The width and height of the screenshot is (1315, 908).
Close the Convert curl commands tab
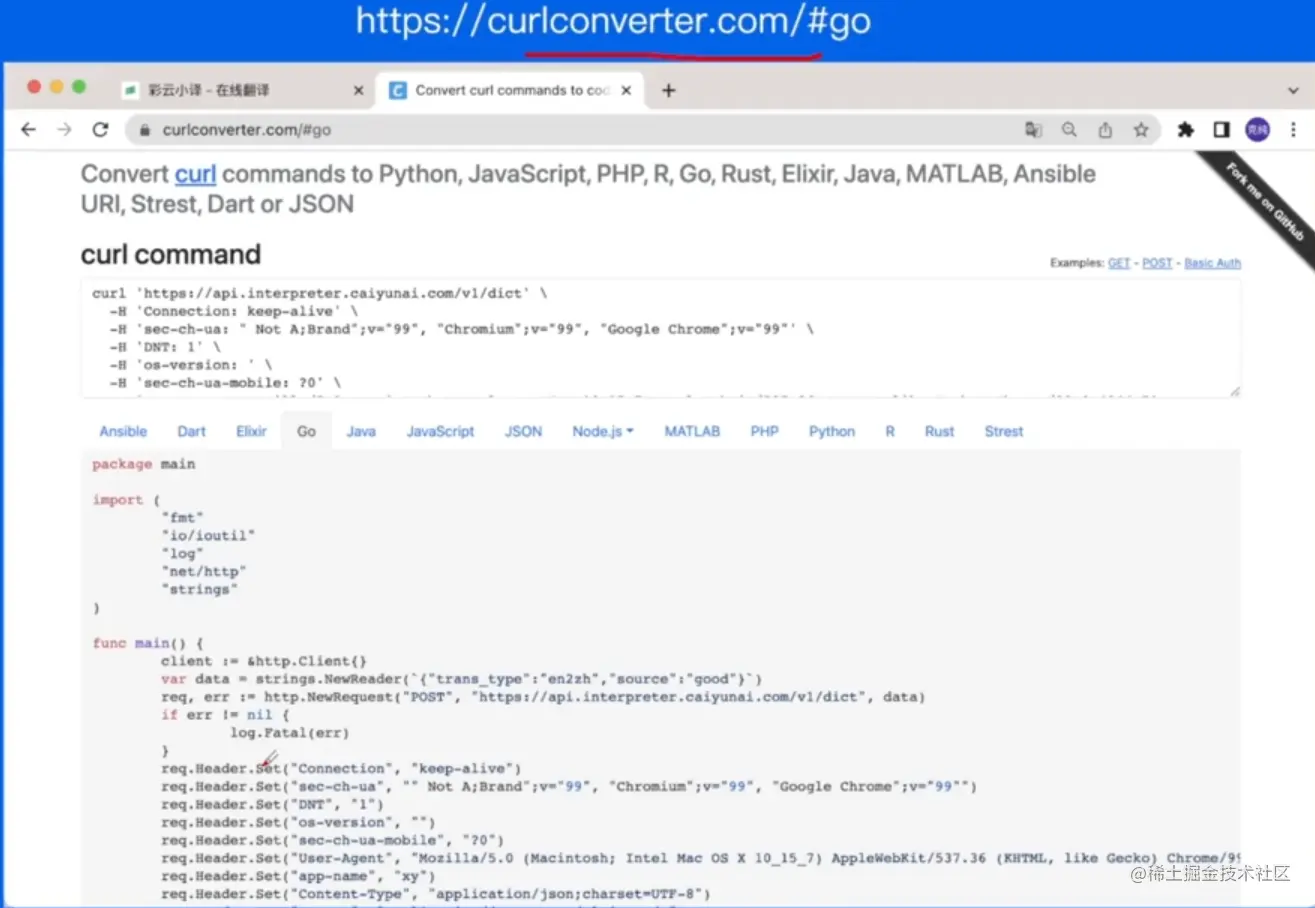627,90
